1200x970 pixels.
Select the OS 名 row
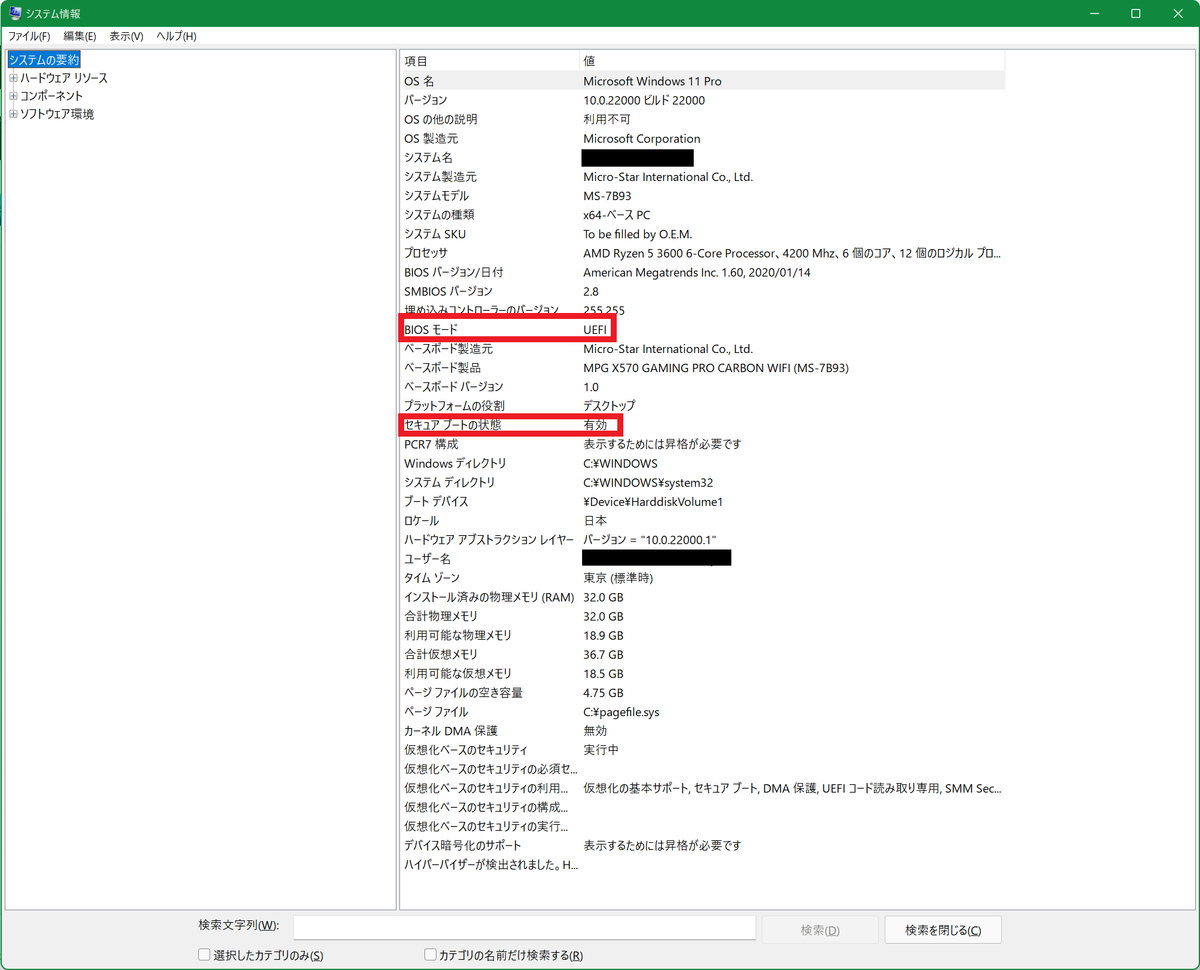[702, 81]
